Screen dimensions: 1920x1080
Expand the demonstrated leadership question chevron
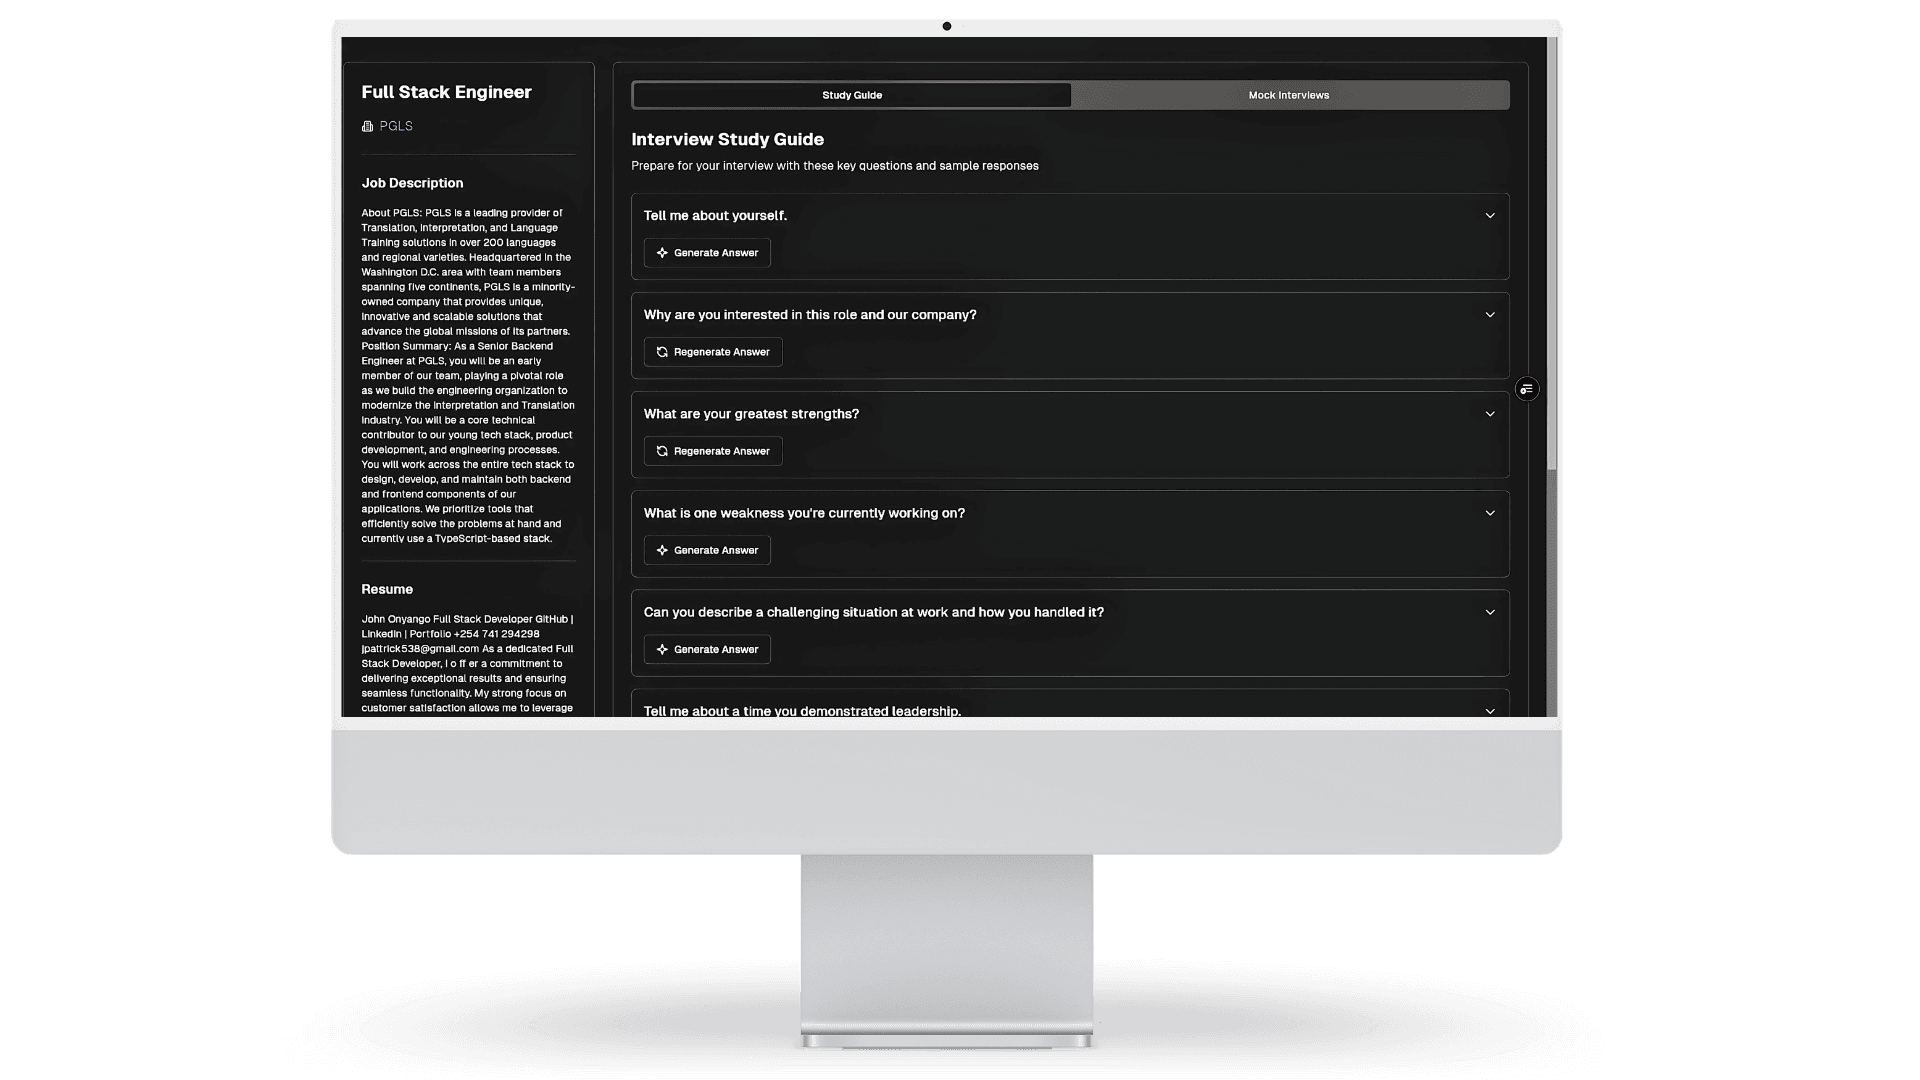(x=1489, y=710)
